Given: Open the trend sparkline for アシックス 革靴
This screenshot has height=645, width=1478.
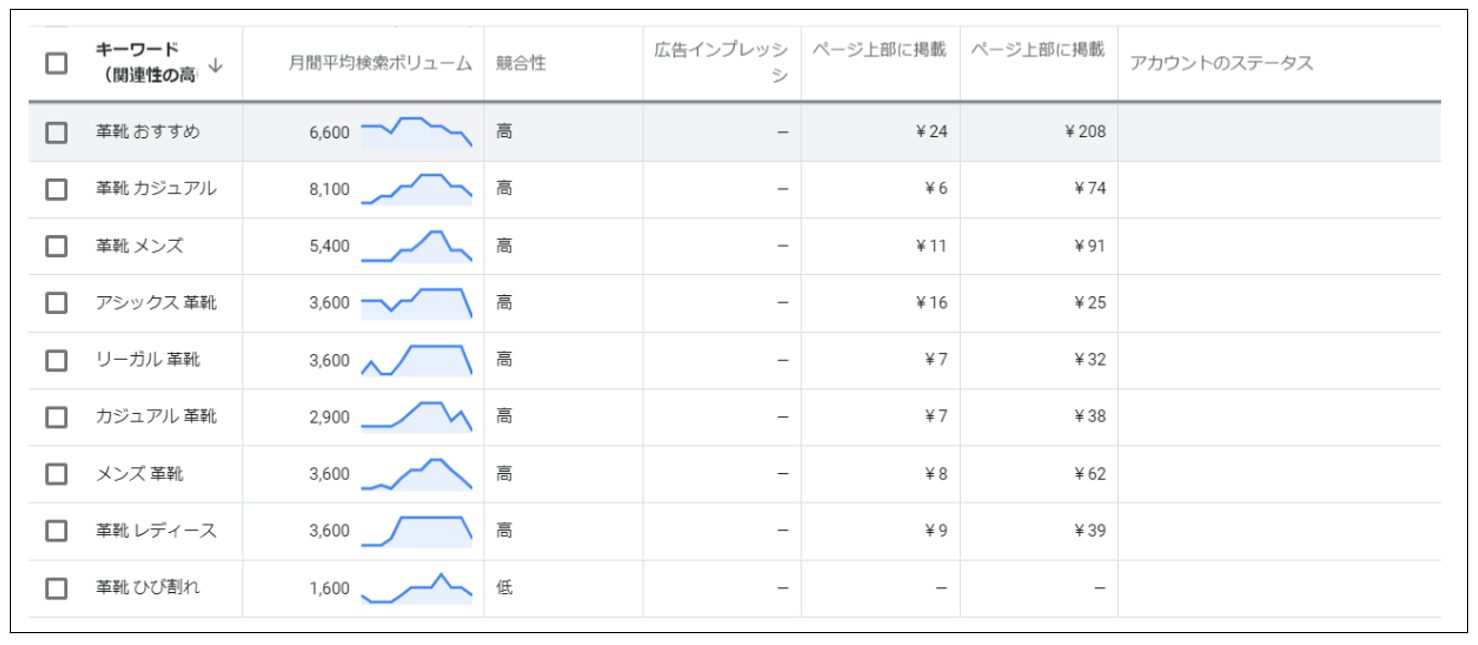Looking at the screenshot, I should [416, 303].
